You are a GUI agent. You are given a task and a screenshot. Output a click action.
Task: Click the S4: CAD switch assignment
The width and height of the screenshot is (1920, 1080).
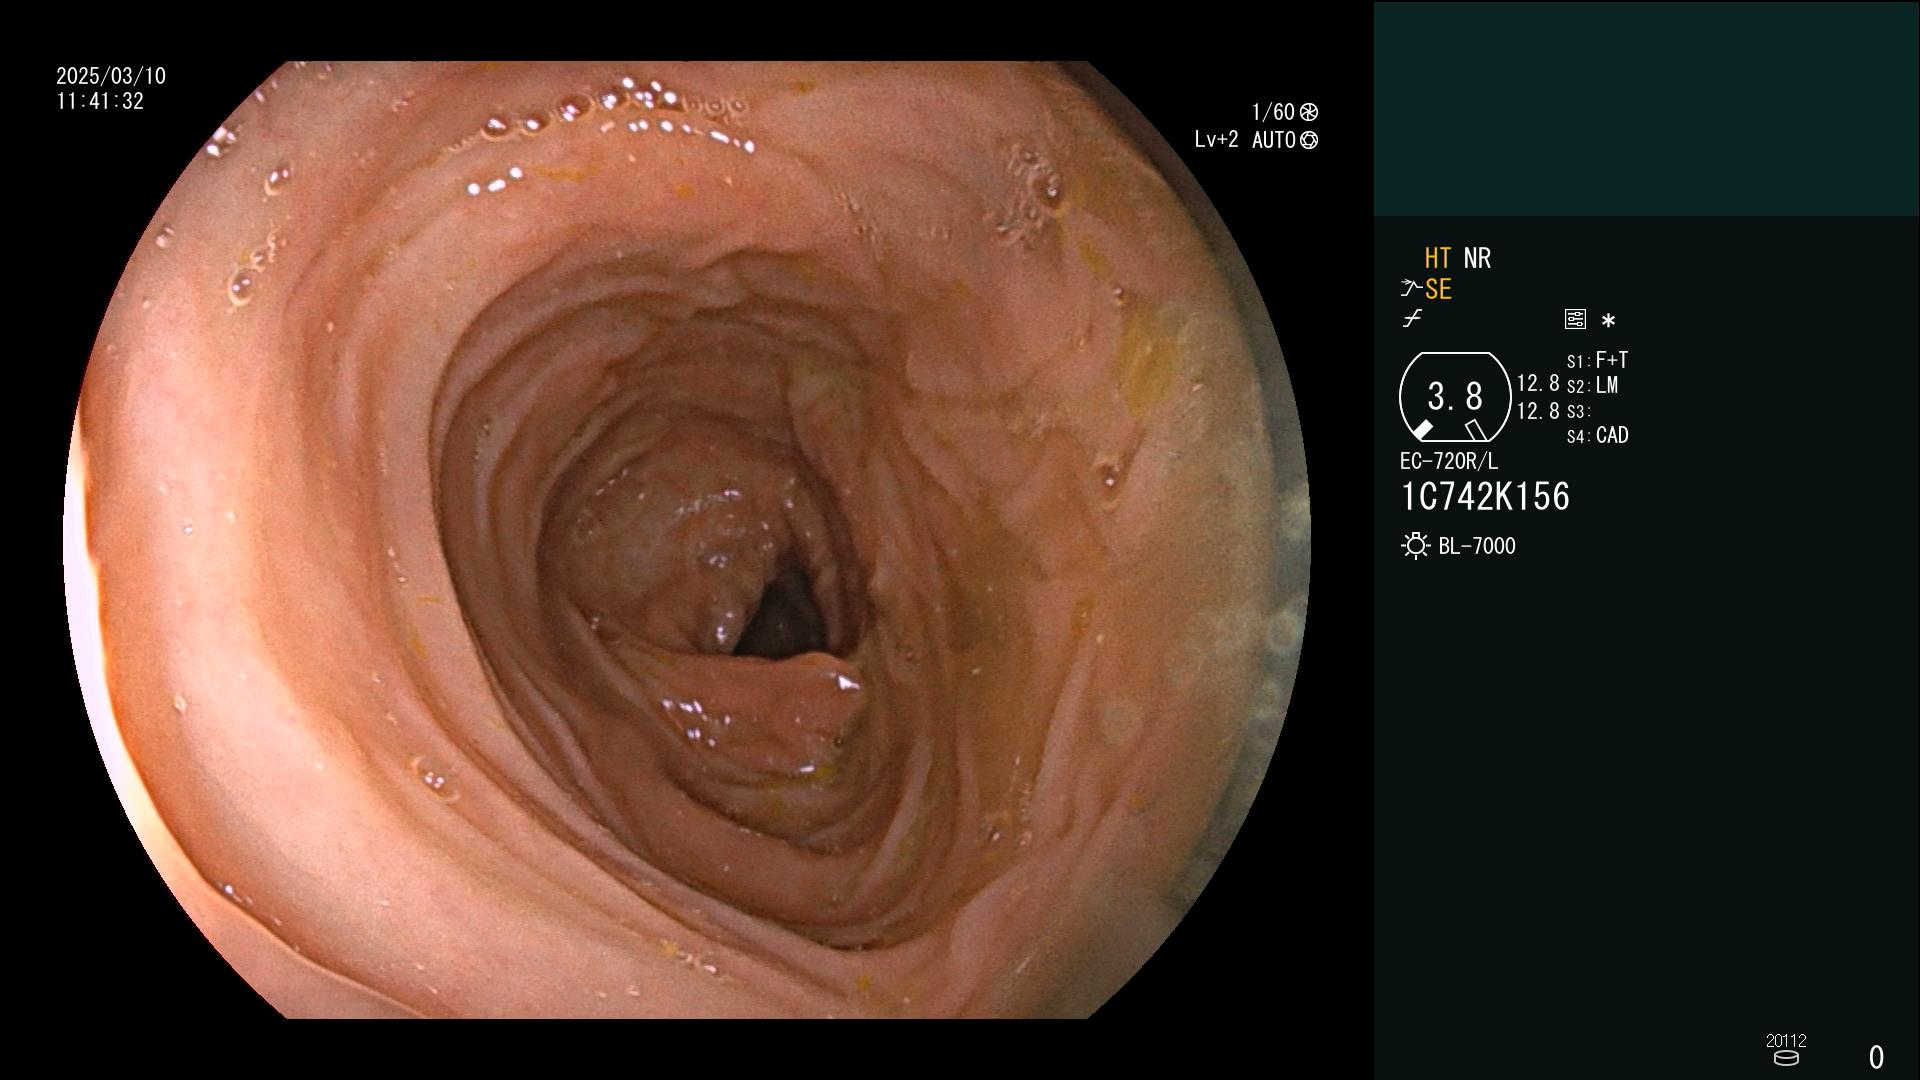tap(1597, 436)
